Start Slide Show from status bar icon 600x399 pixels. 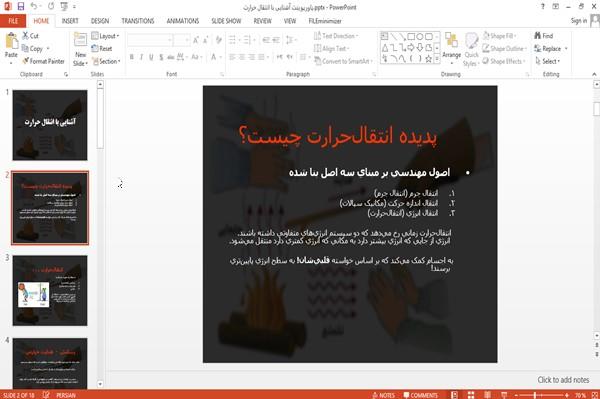(504, 395)
